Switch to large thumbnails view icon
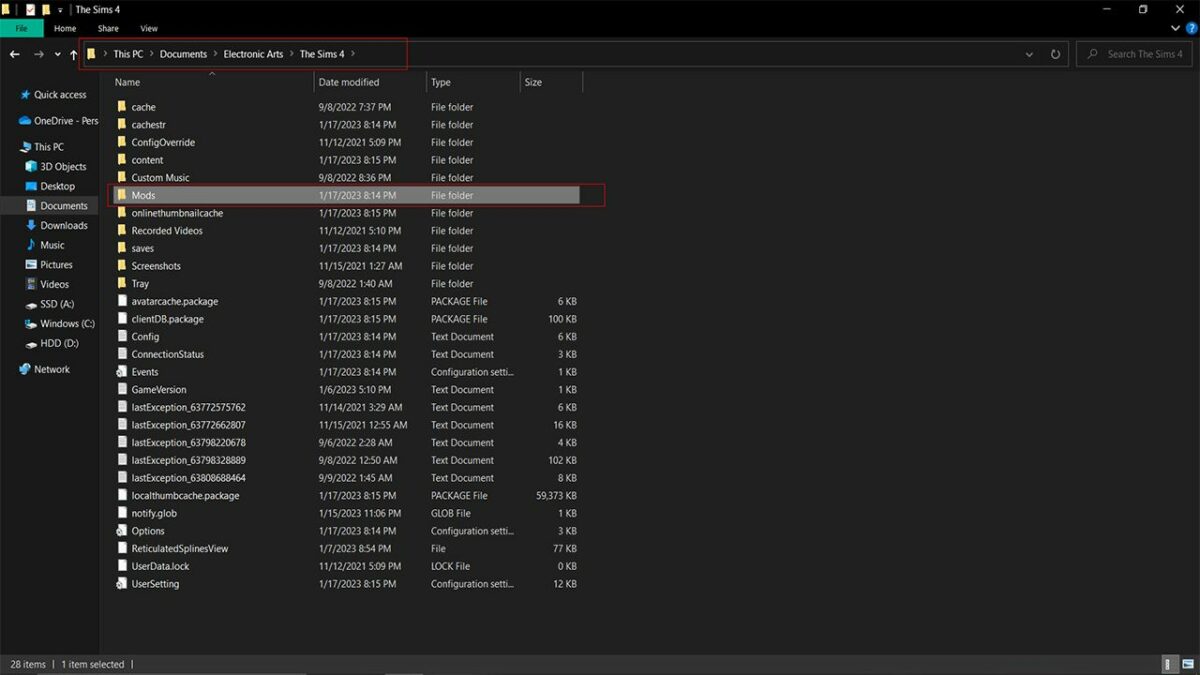This screenshot has height=675, width=1200. pos(1186,664)
